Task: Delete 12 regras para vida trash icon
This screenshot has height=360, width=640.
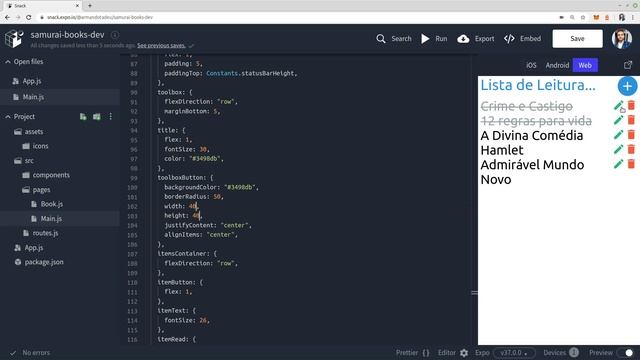Action: (x=631, y=120)
